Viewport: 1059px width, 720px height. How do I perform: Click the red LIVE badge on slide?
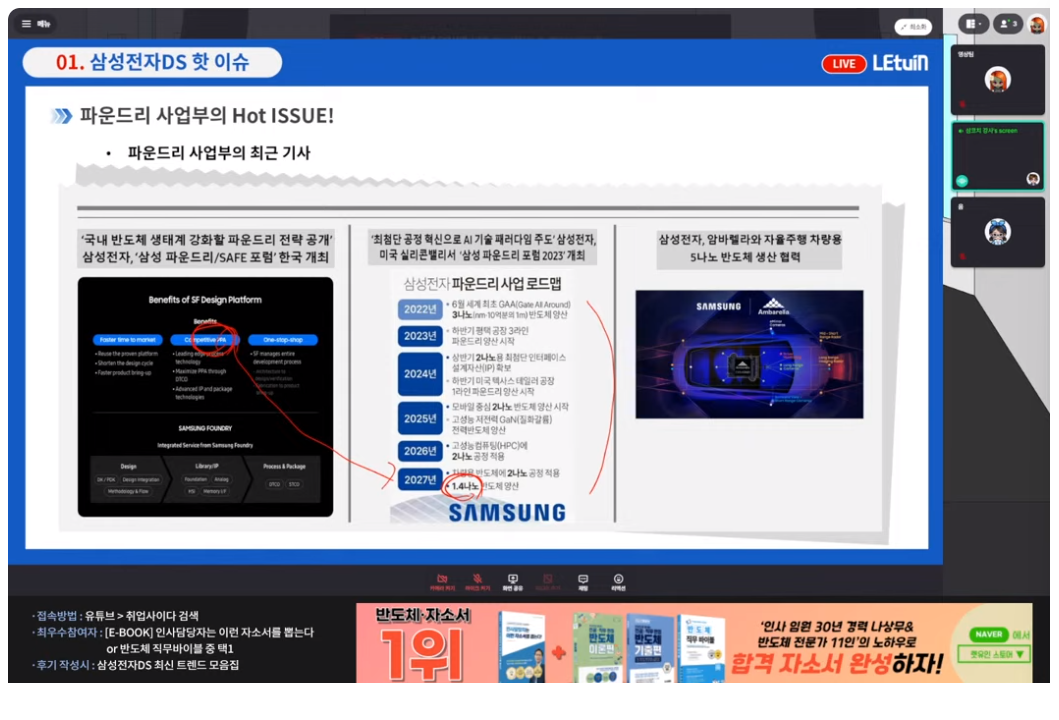(844, 63)
